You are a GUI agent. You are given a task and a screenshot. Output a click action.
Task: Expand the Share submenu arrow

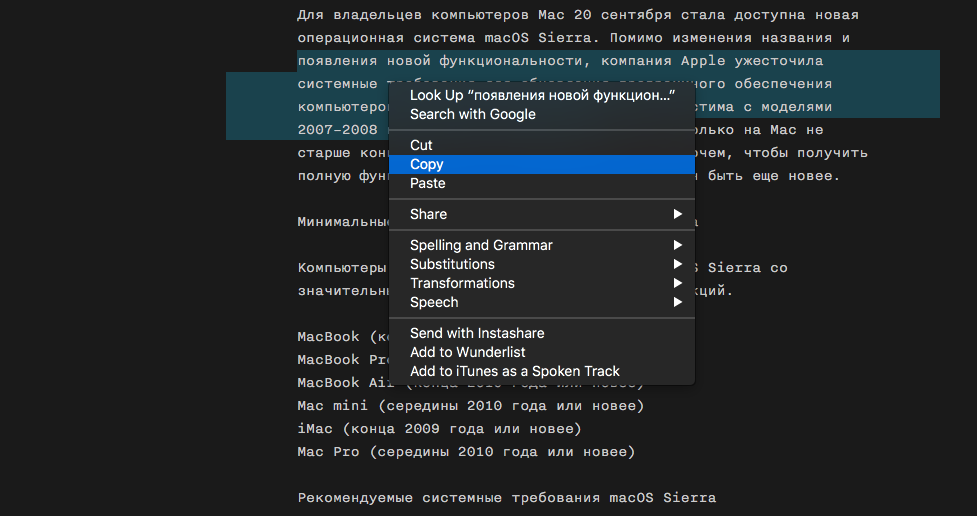pyautogui.click(x=677, y=214)
